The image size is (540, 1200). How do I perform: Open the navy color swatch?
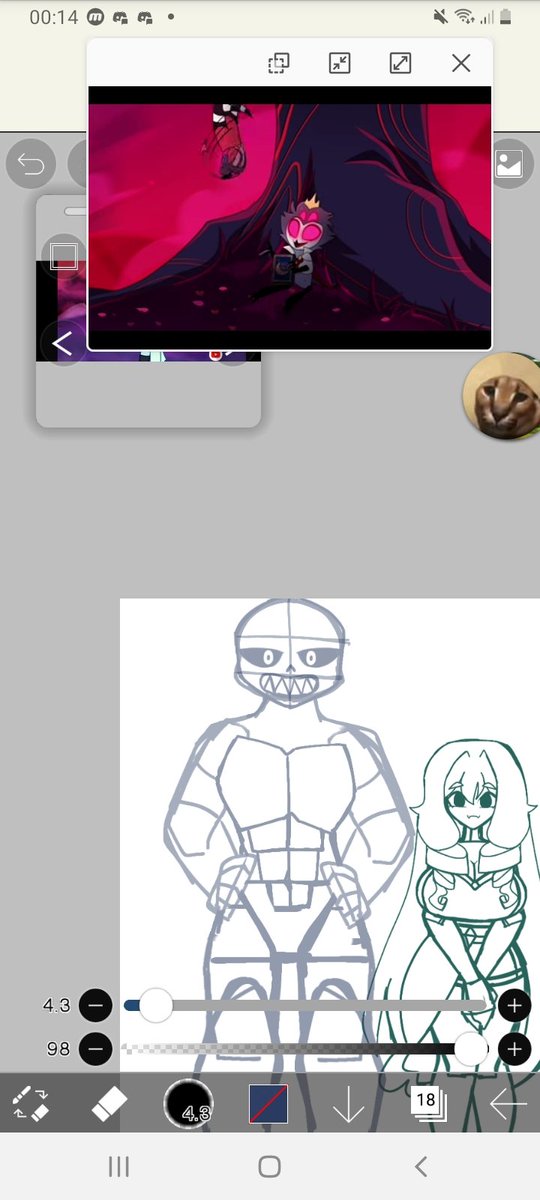point(268,1104)
